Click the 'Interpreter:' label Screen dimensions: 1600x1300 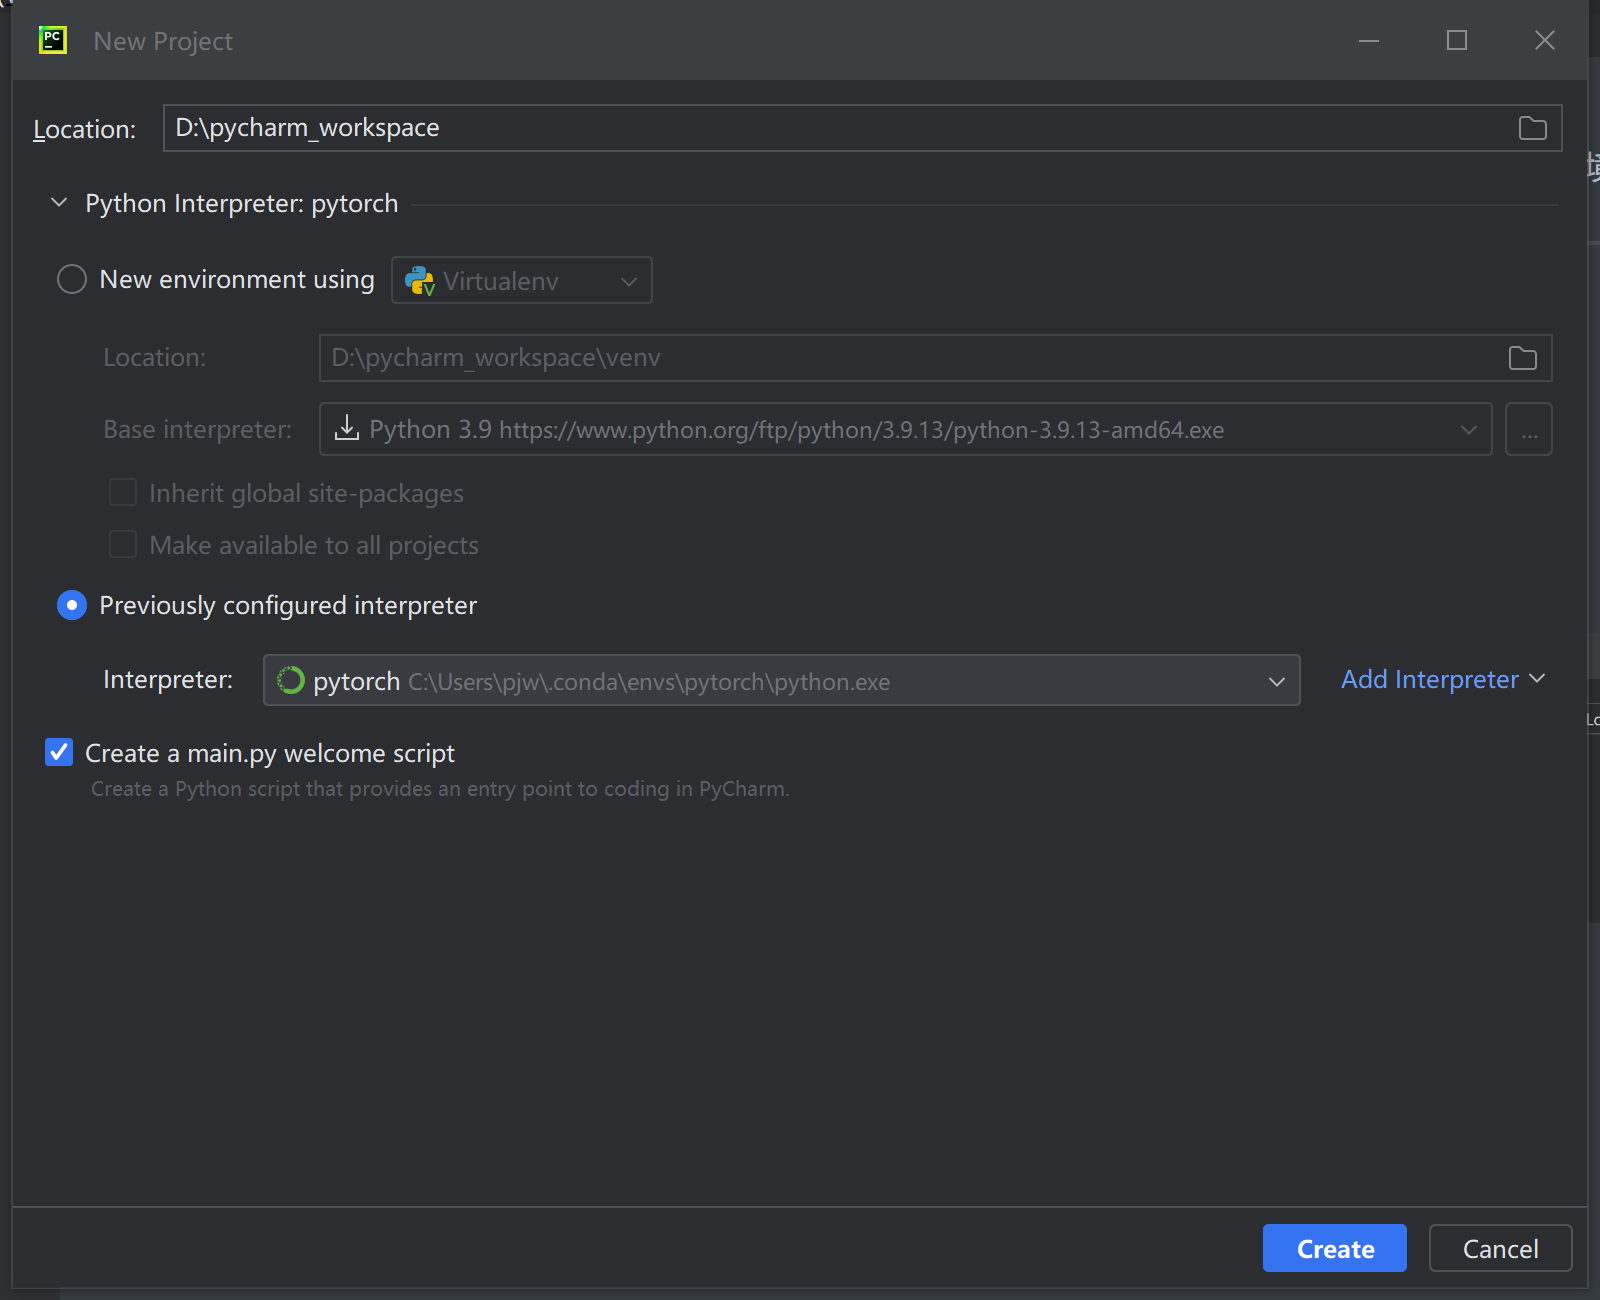coord(168,680)
